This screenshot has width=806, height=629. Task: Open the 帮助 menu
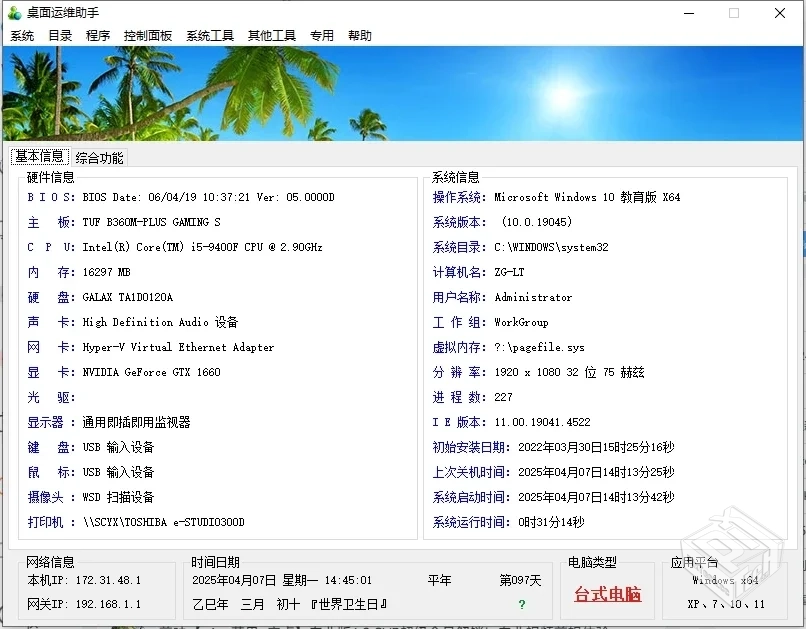click(359, 35)
